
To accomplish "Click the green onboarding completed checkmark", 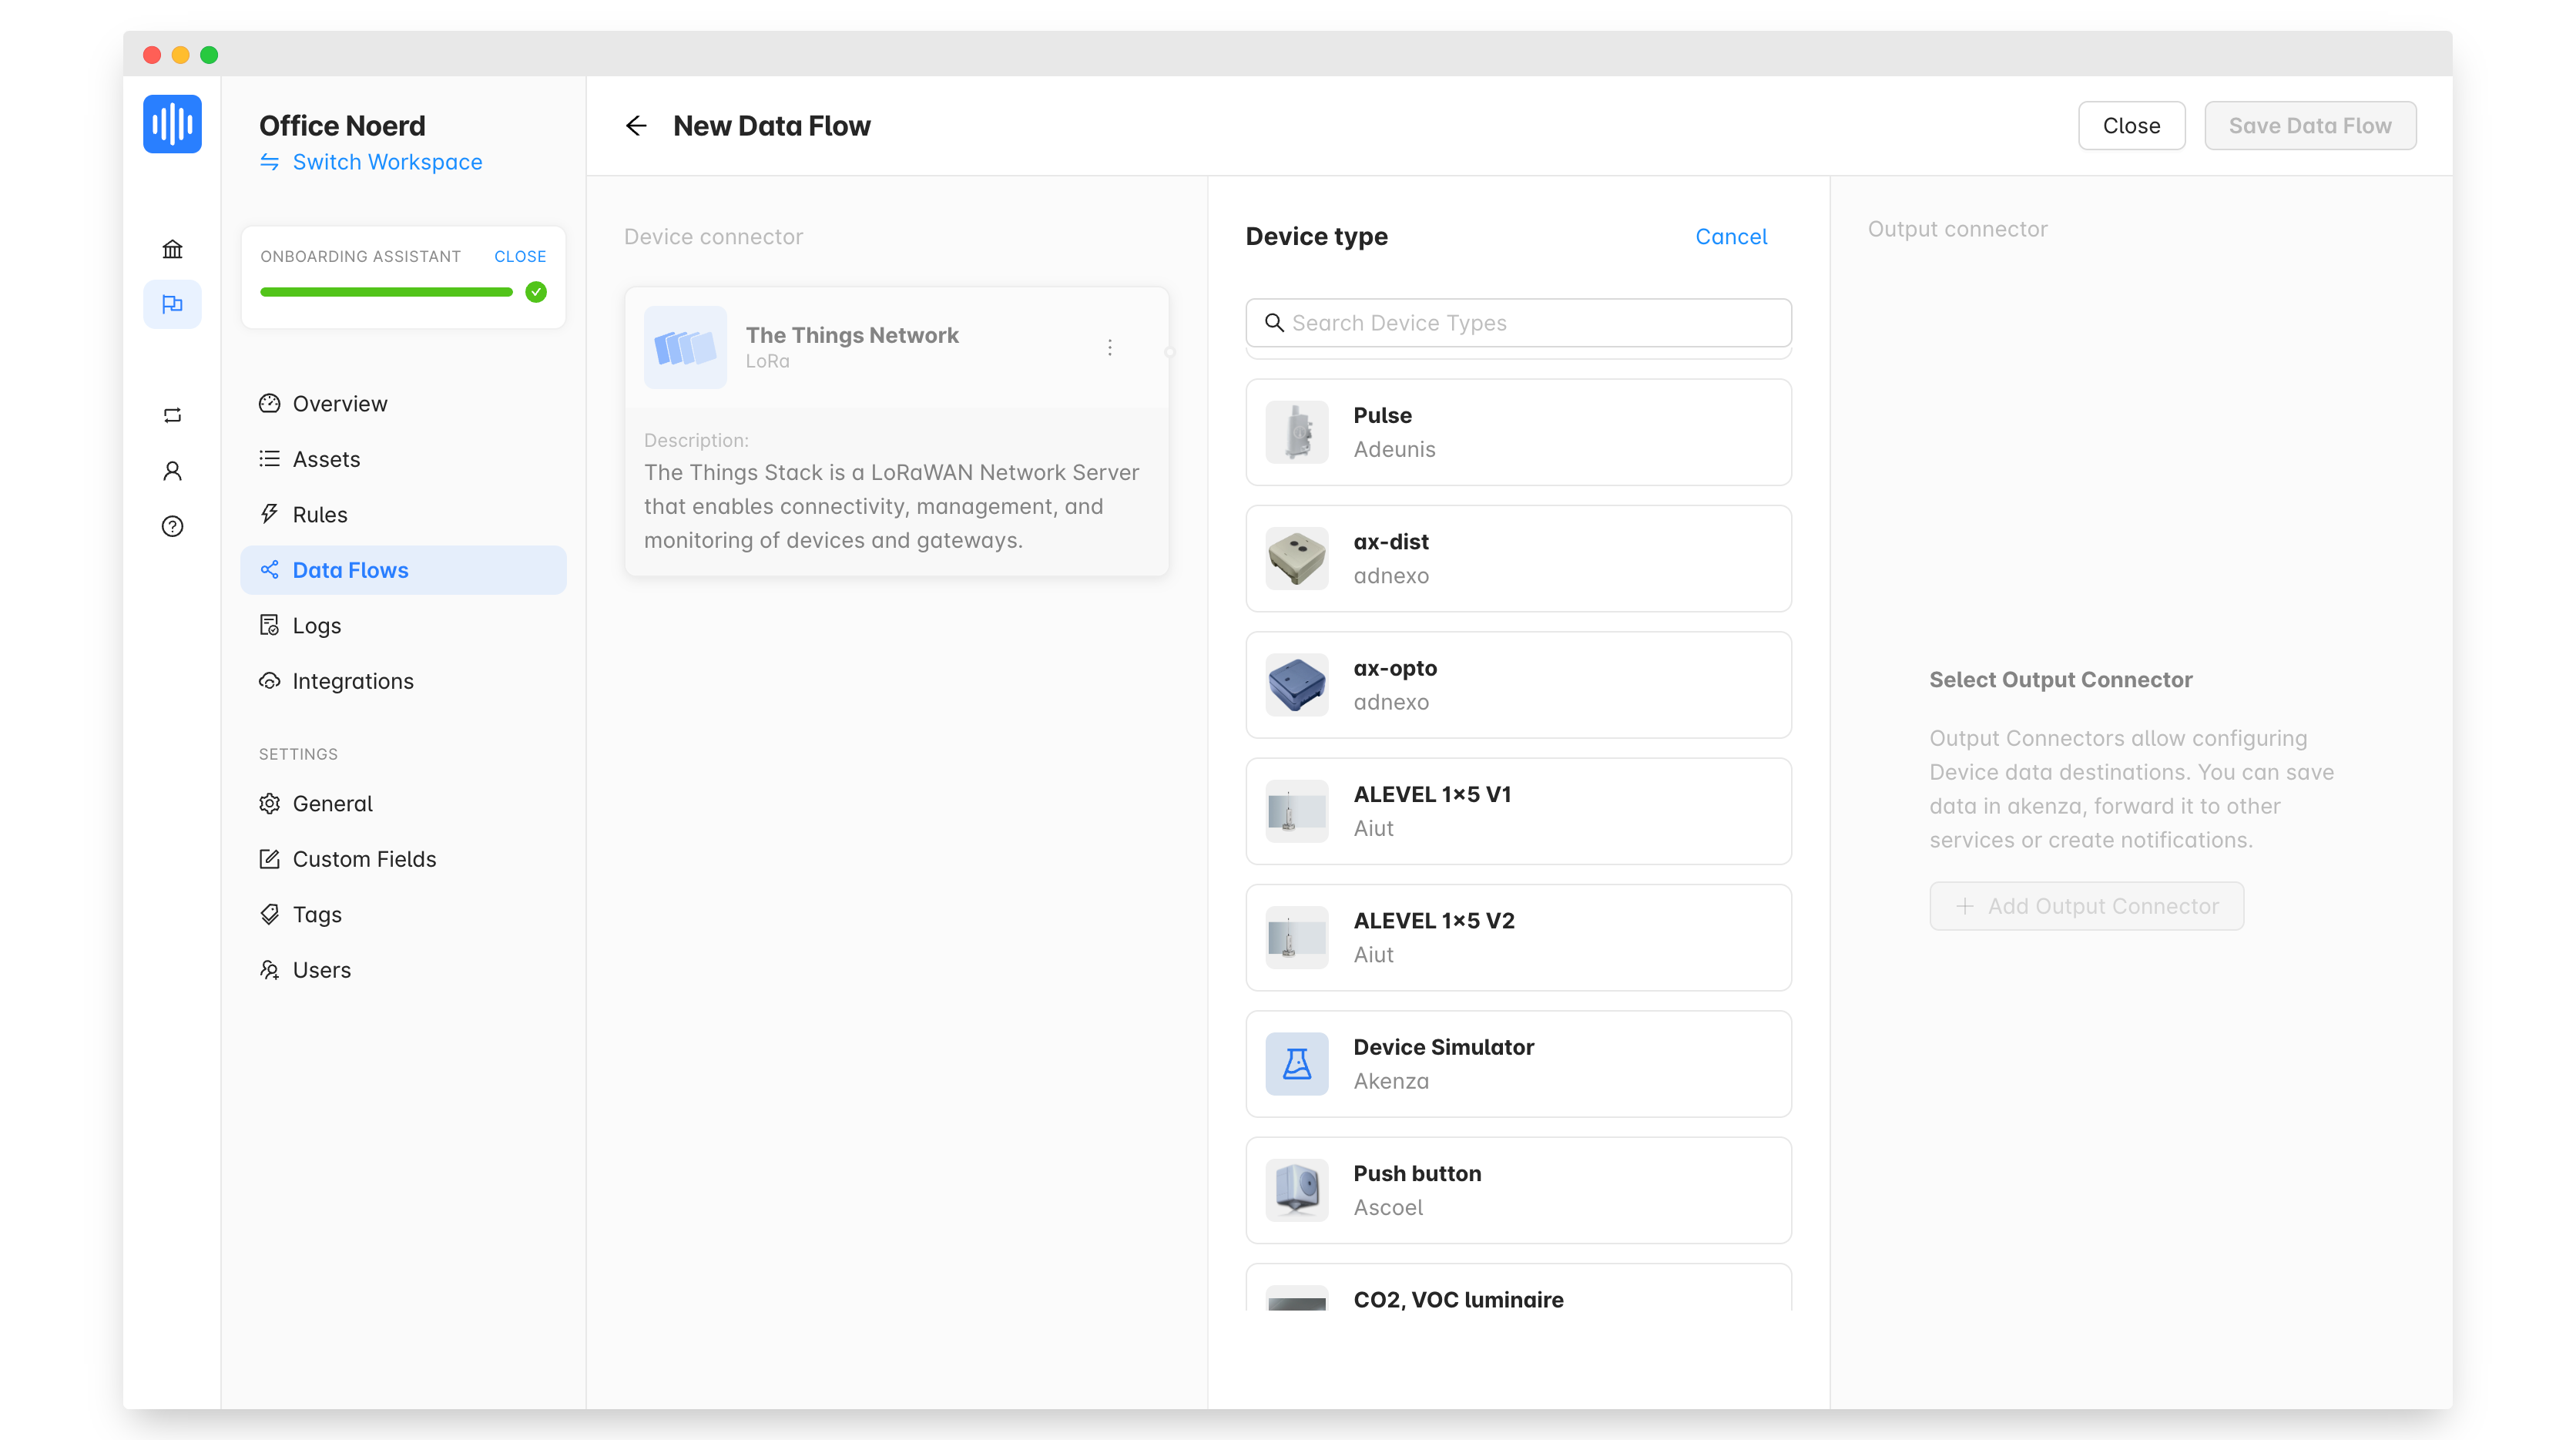I will coord(536,292).
